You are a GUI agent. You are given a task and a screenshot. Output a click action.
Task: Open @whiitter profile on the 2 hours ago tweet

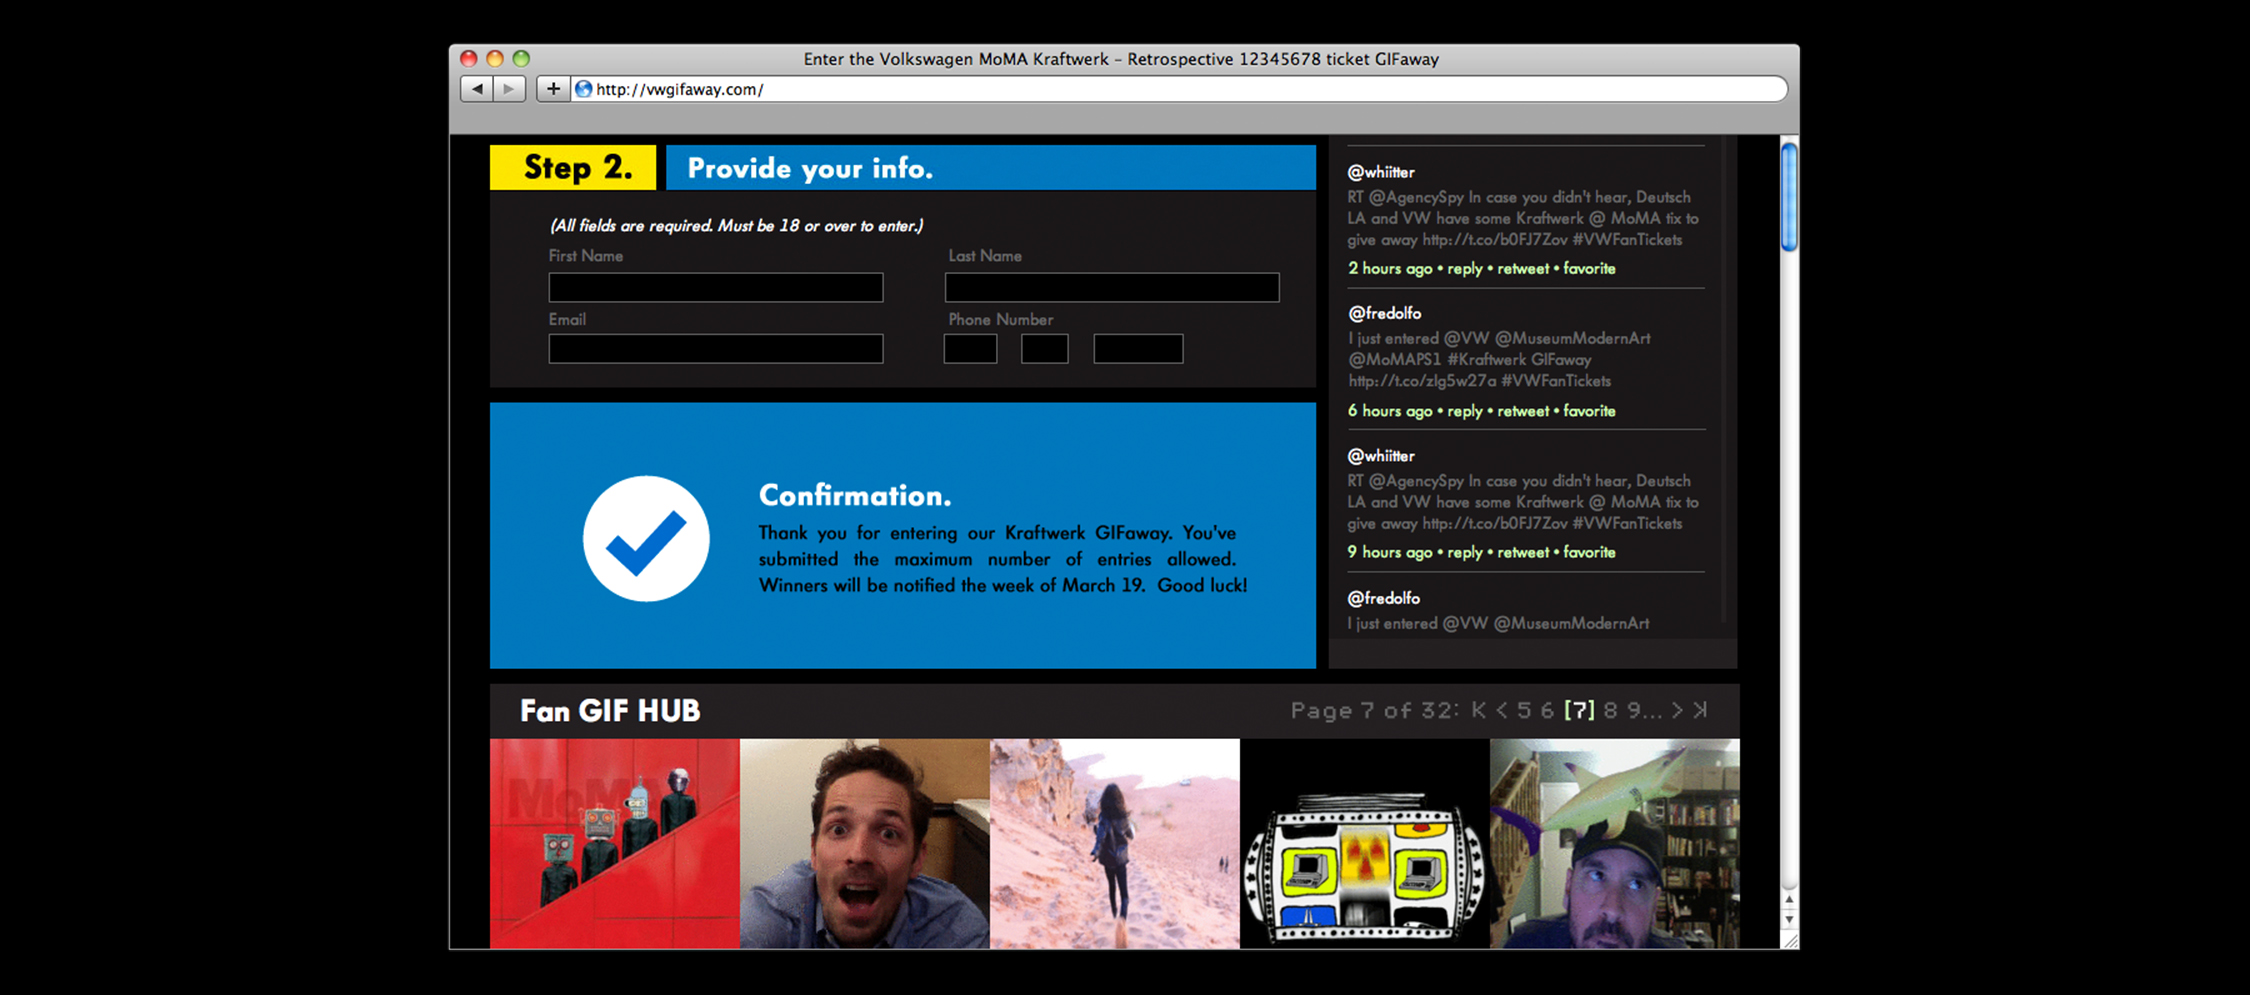click(x=1381, y=172)
